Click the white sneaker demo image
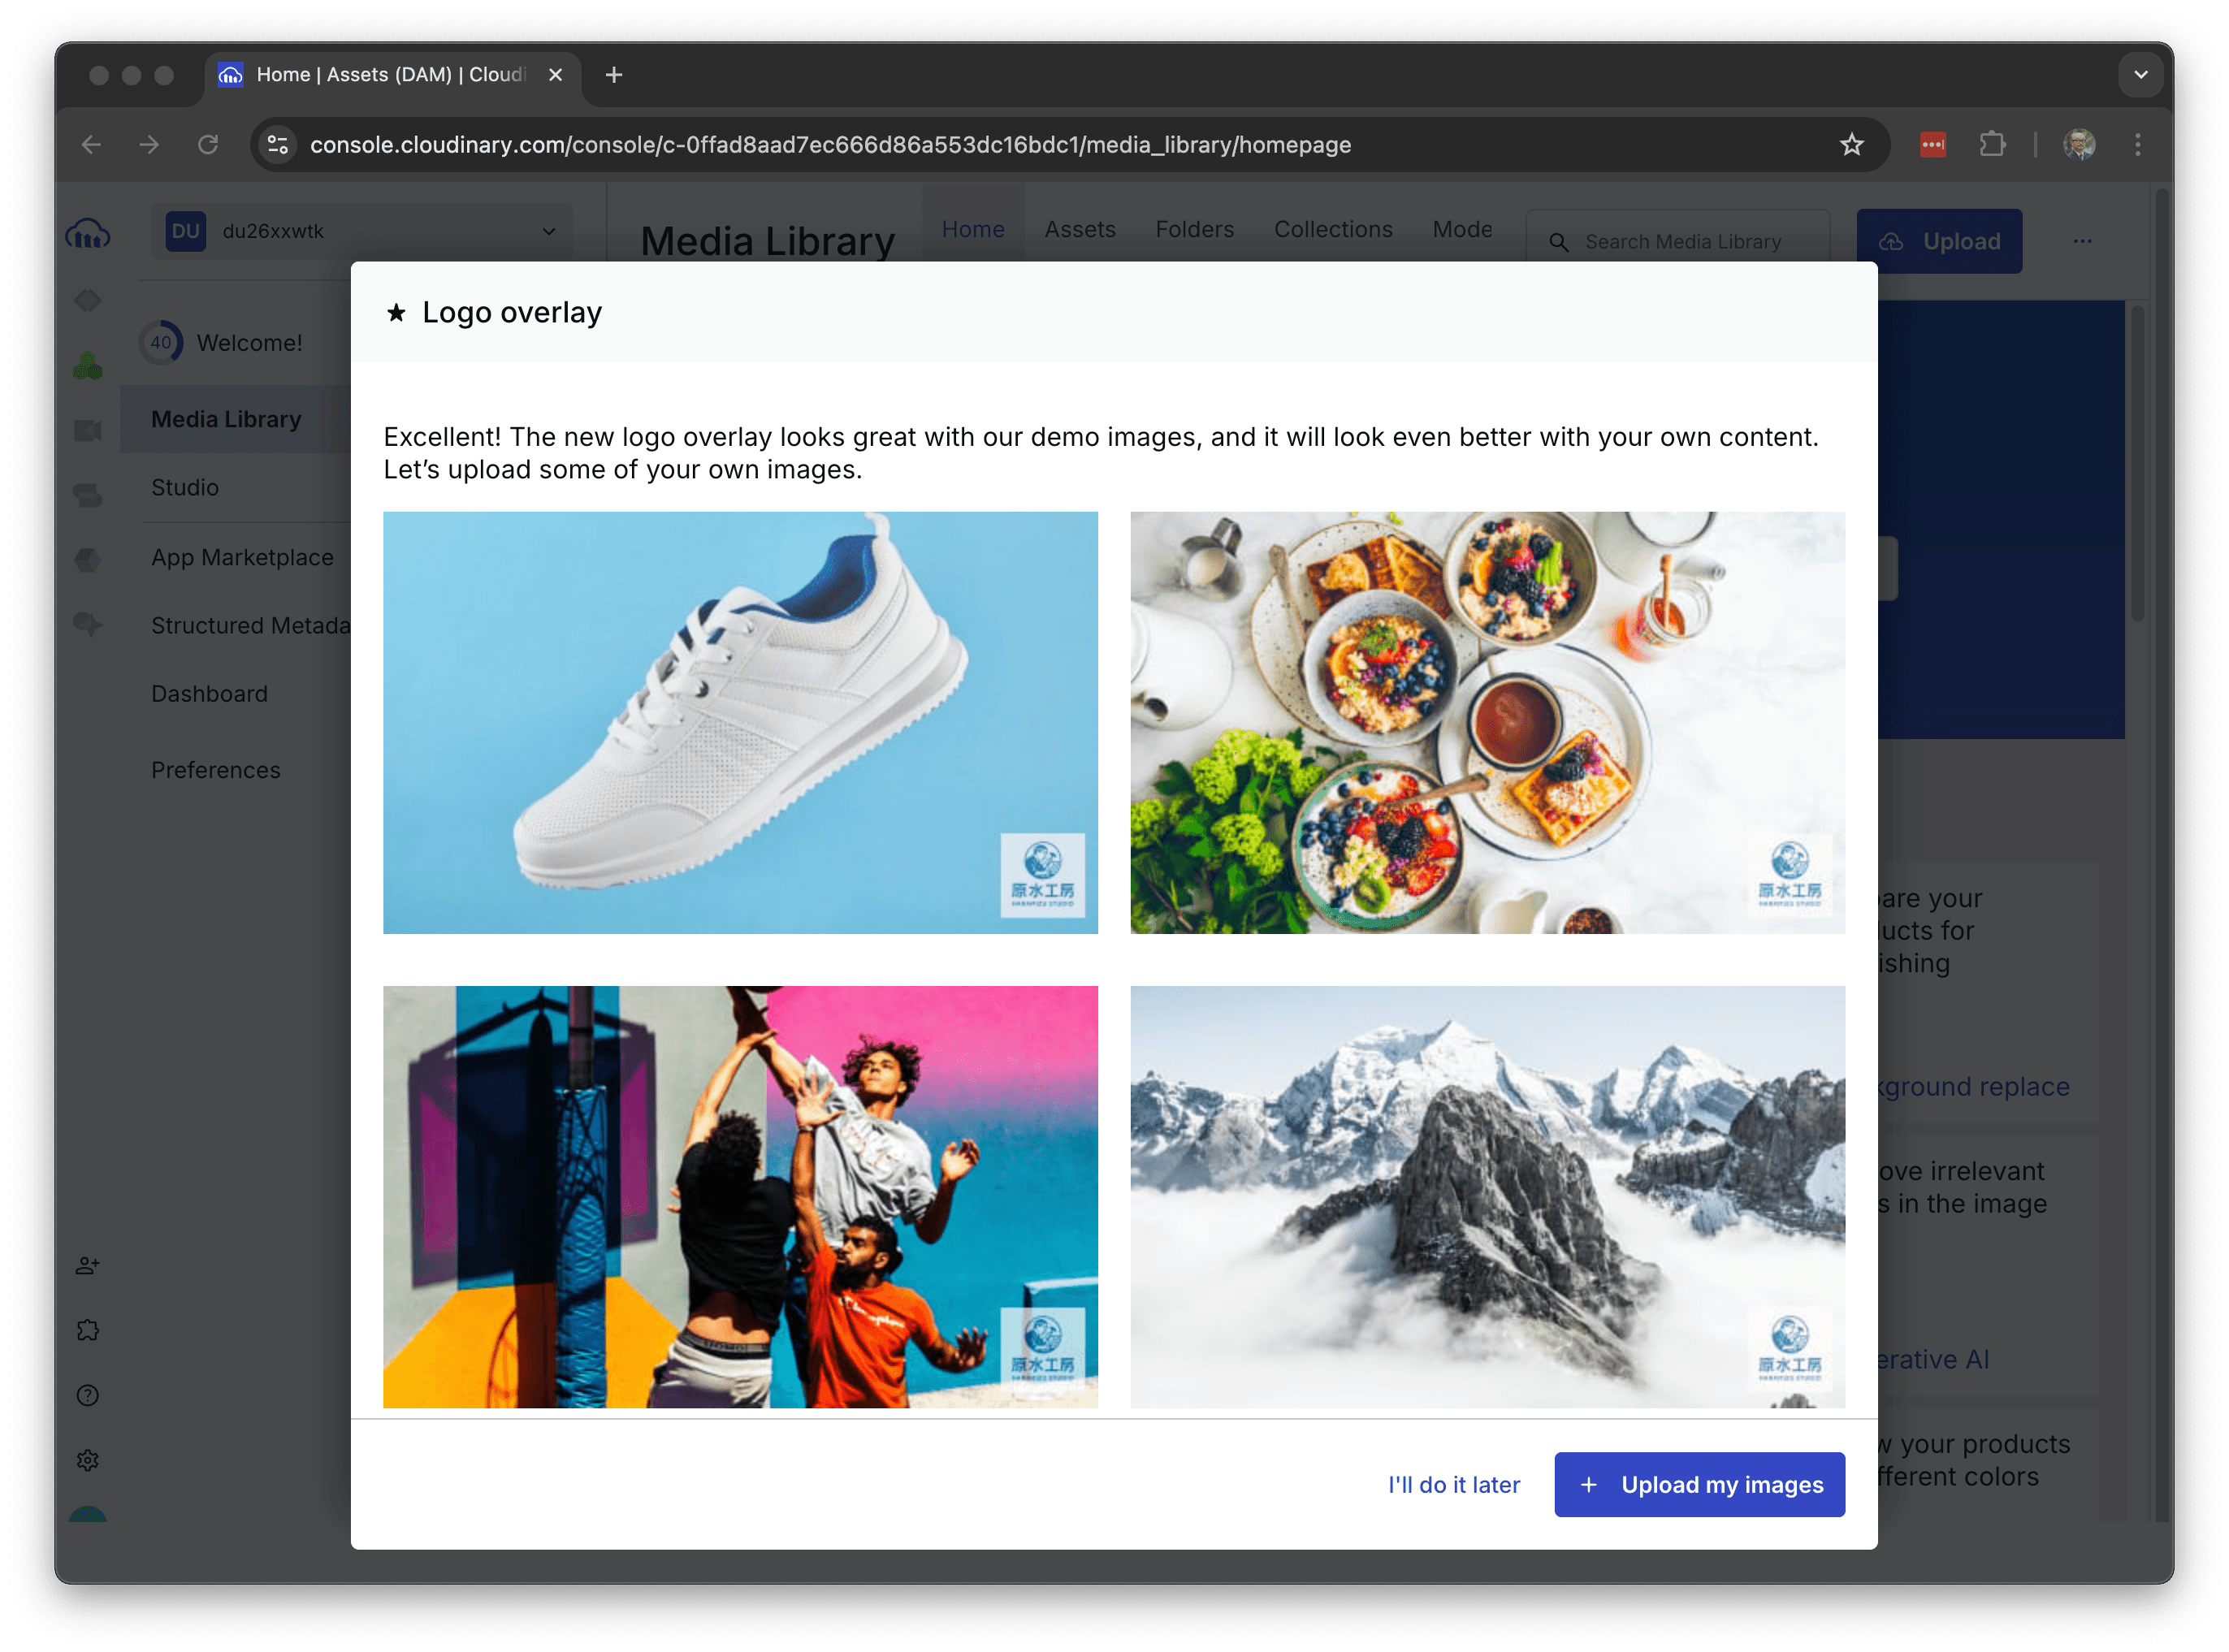 click(x=740, y=722)
